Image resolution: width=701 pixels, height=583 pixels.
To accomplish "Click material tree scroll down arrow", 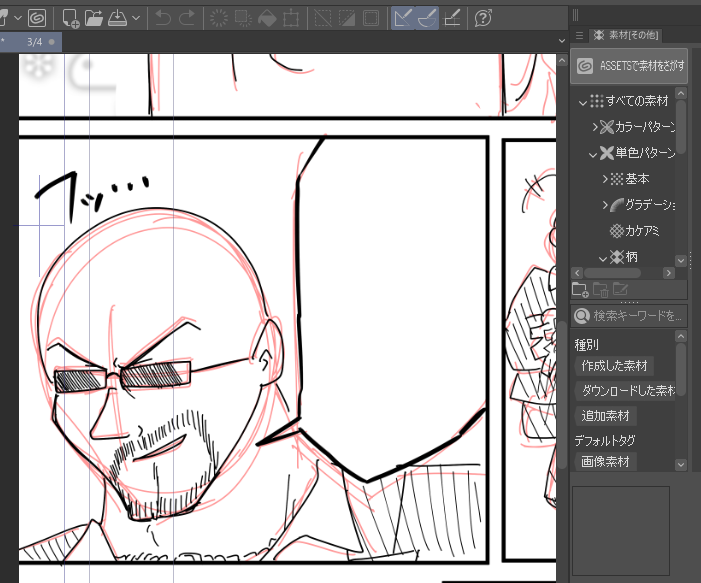I will click(x=681, y=260).
